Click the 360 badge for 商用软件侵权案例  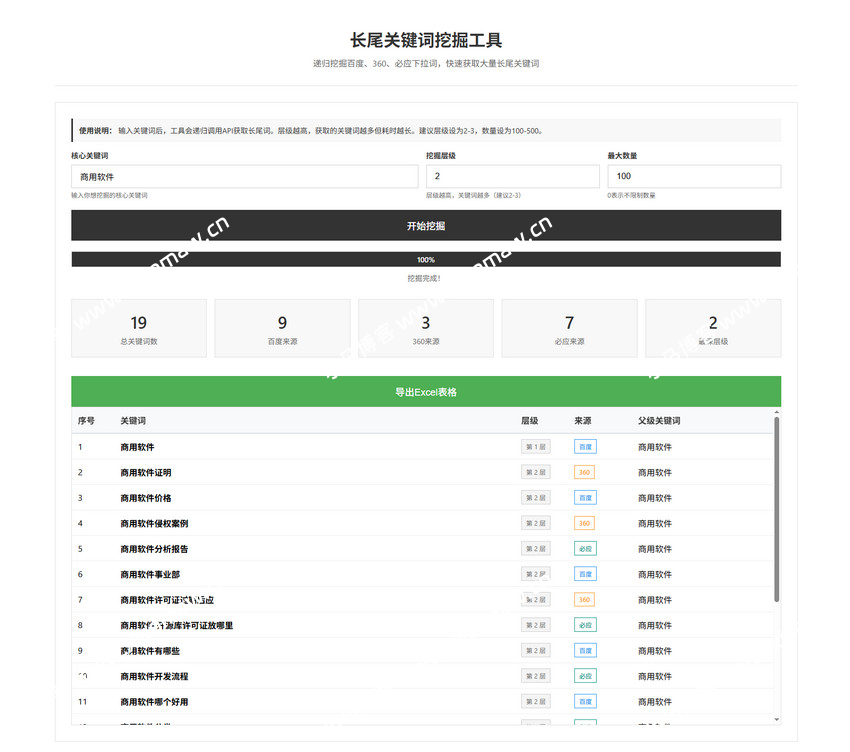584,523
